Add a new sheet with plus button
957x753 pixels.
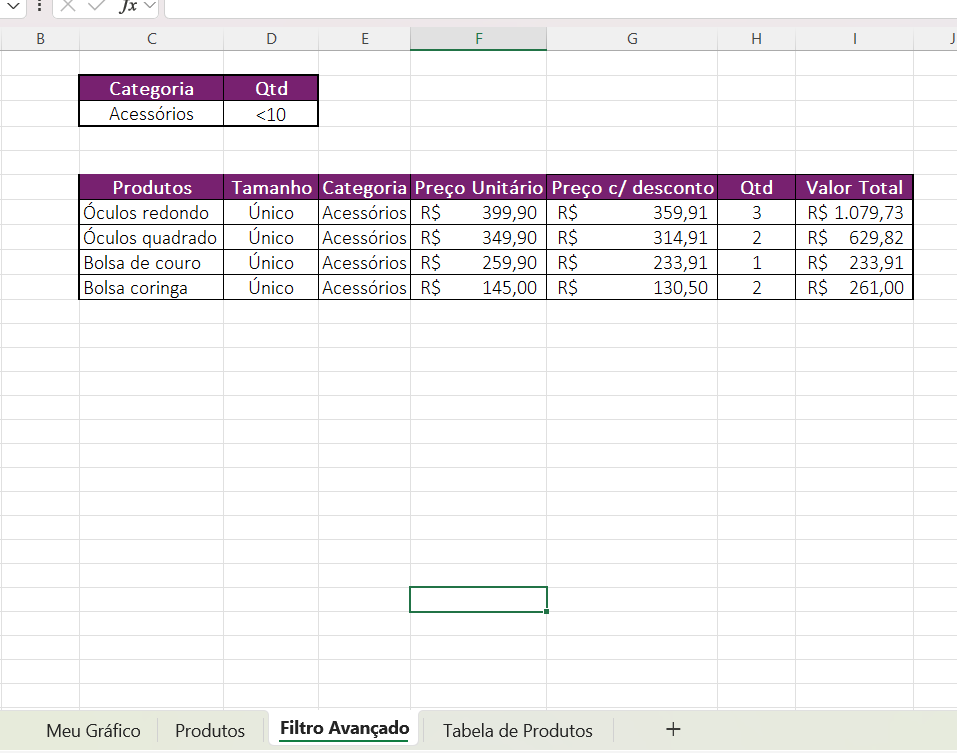click(x=673, y=729)
